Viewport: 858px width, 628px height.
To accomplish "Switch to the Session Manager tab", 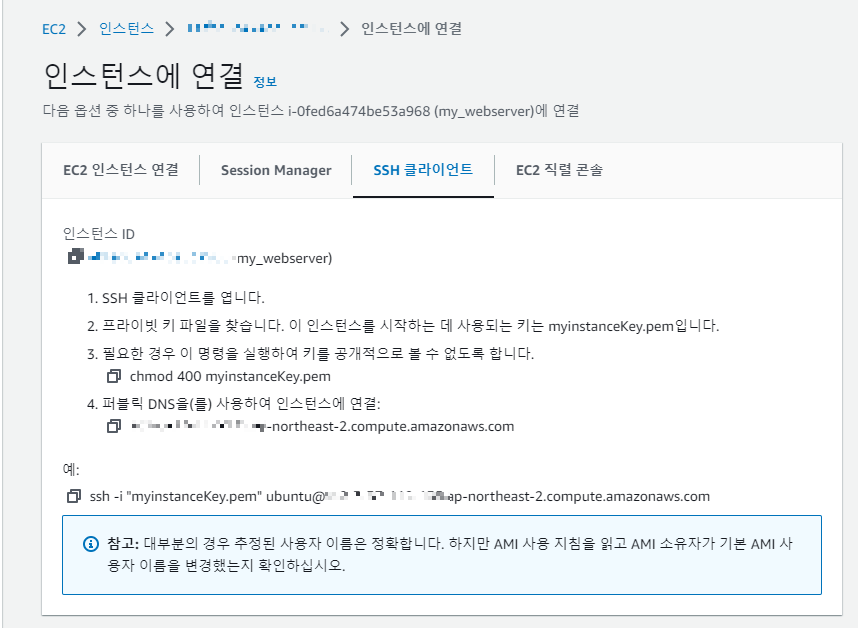I will point(276,170).
